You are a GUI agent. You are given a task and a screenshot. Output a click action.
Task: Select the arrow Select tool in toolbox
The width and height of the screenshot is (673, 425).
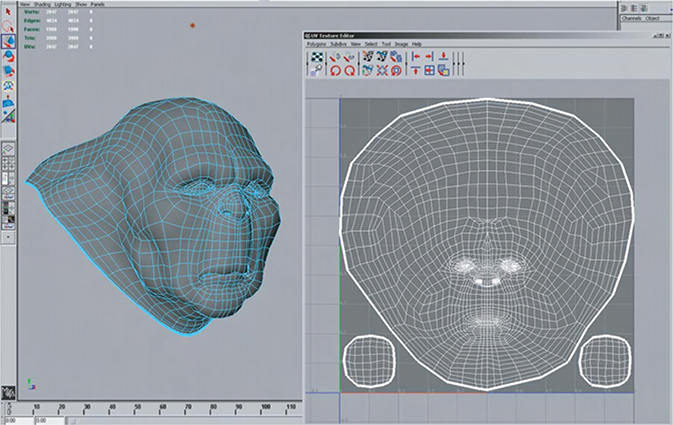click(7, 11)
